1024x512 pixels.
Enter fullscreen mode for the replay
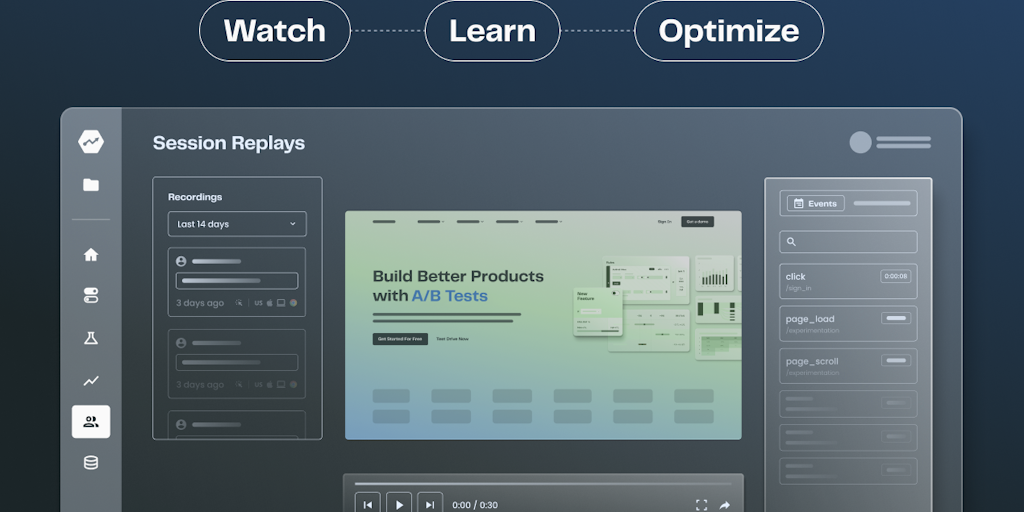click(x=701, y=505)
